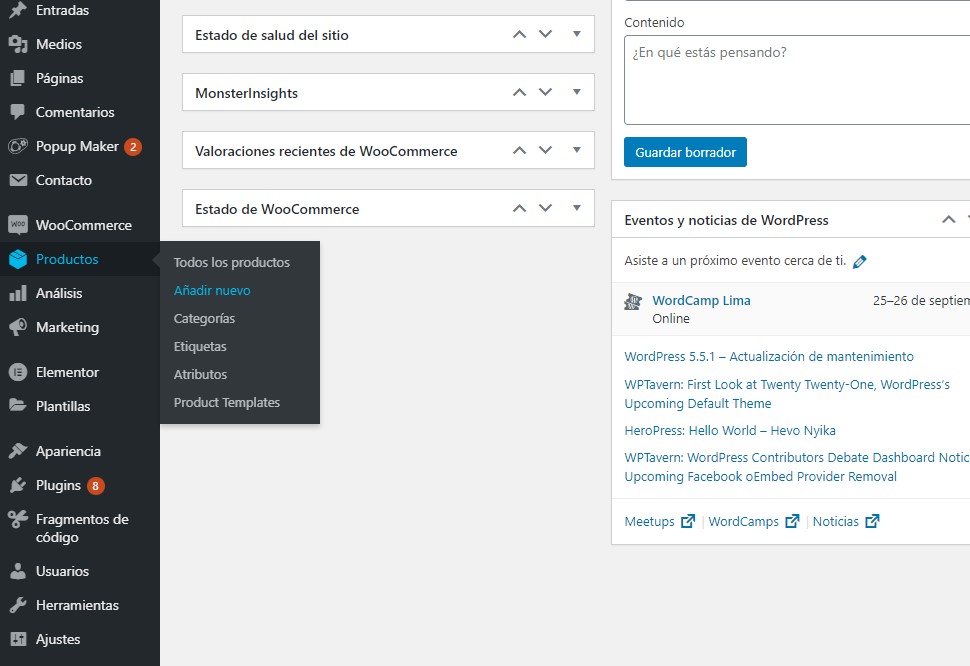Open Categorías submenu item

[204, 318]
